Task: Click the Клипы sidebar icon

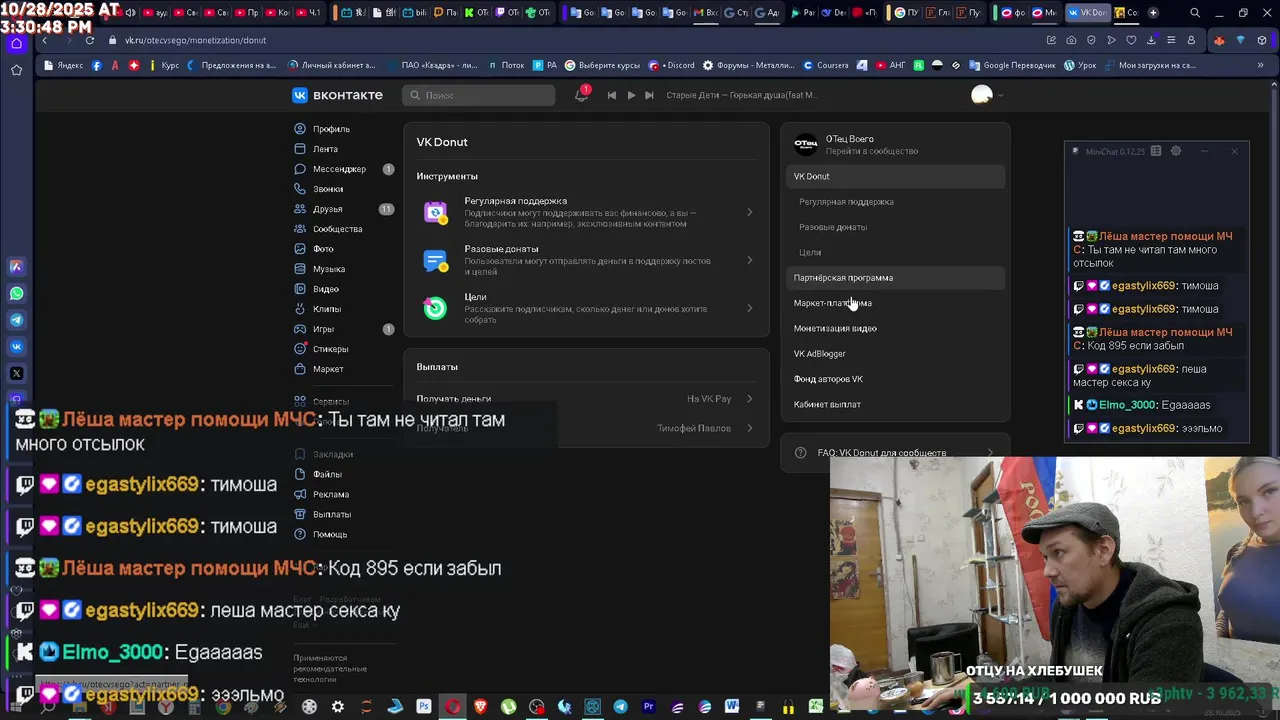Action: click(x=300, y=309)
